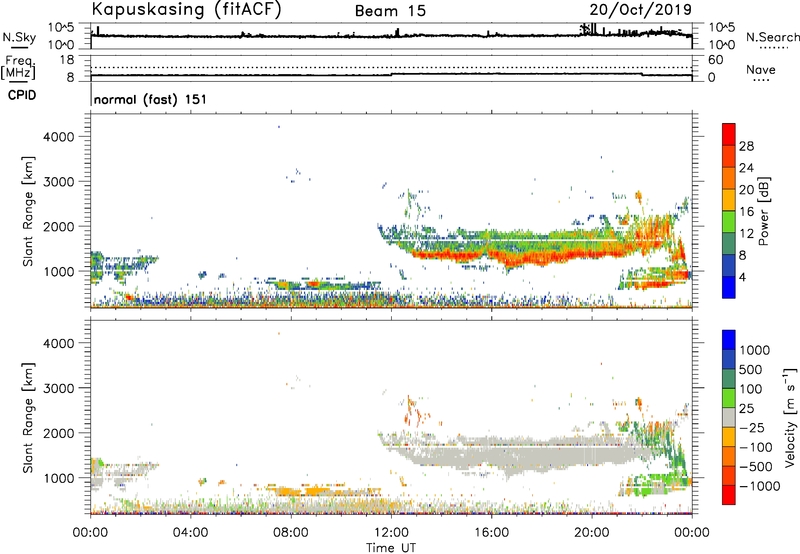Click the 'Kapuskasing (fitACF)' title text

[187, 10]
